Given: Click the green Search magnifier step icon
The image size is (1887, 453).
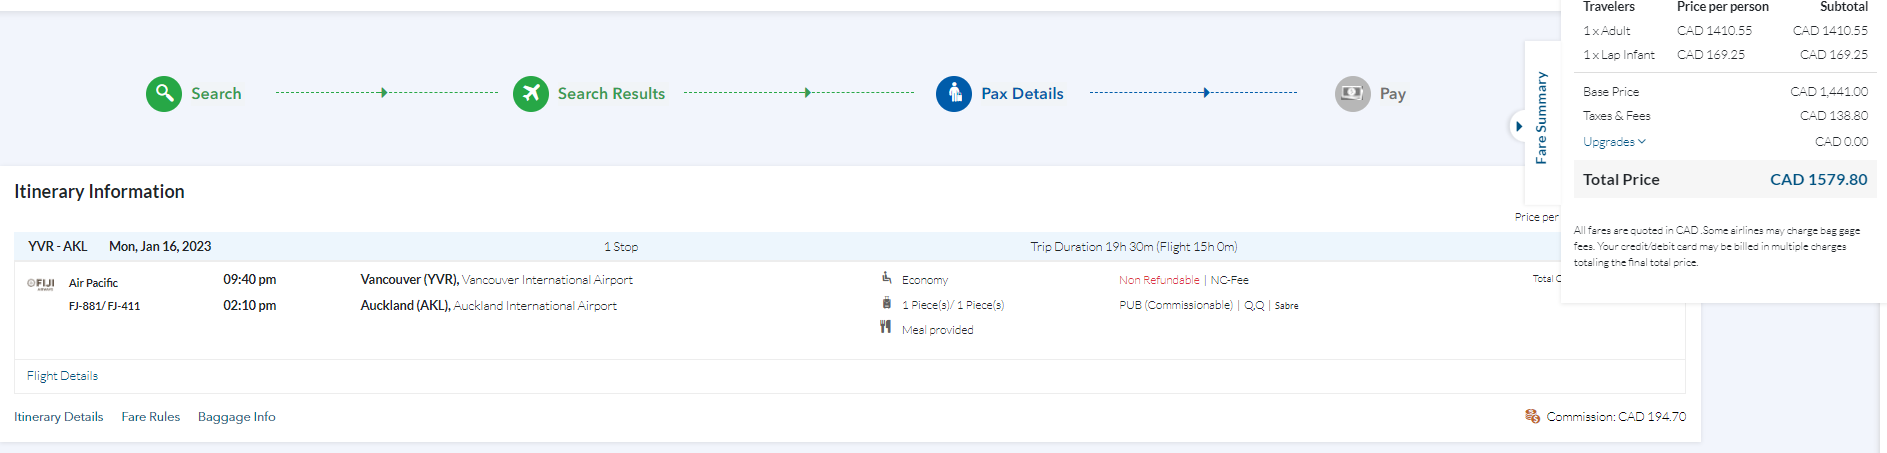Looking at the screenshot, I should pyautogui.click(x=164, y=94).
